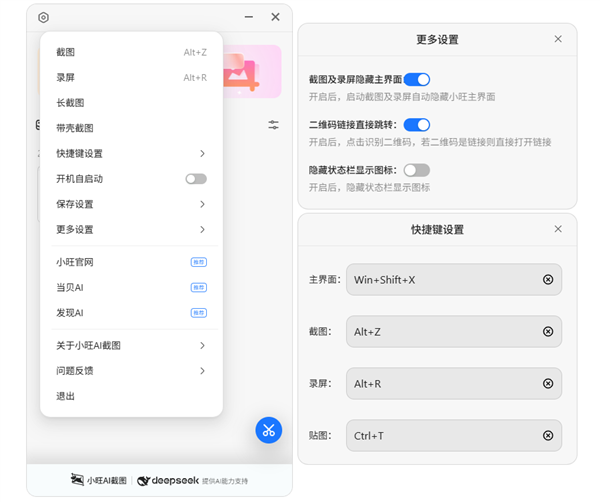Choose 带壳截图 menu entry

(75, 128)
